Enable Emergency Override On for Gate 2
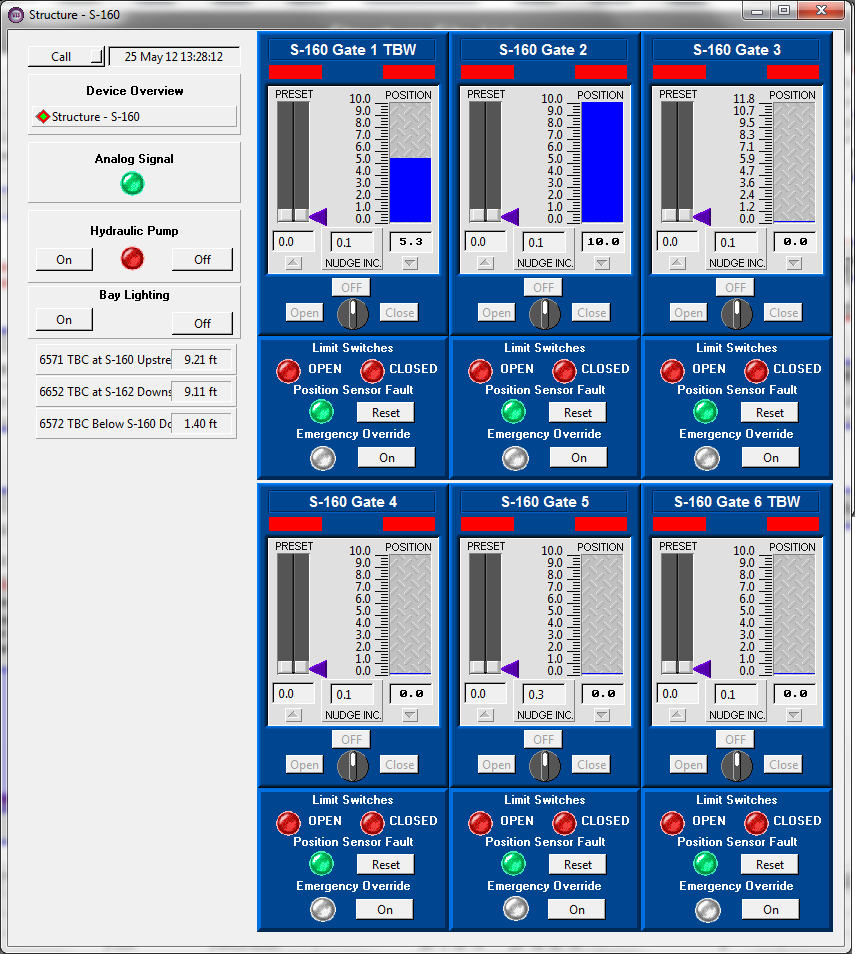Viewport: 855px width, 954px height. 578,458
